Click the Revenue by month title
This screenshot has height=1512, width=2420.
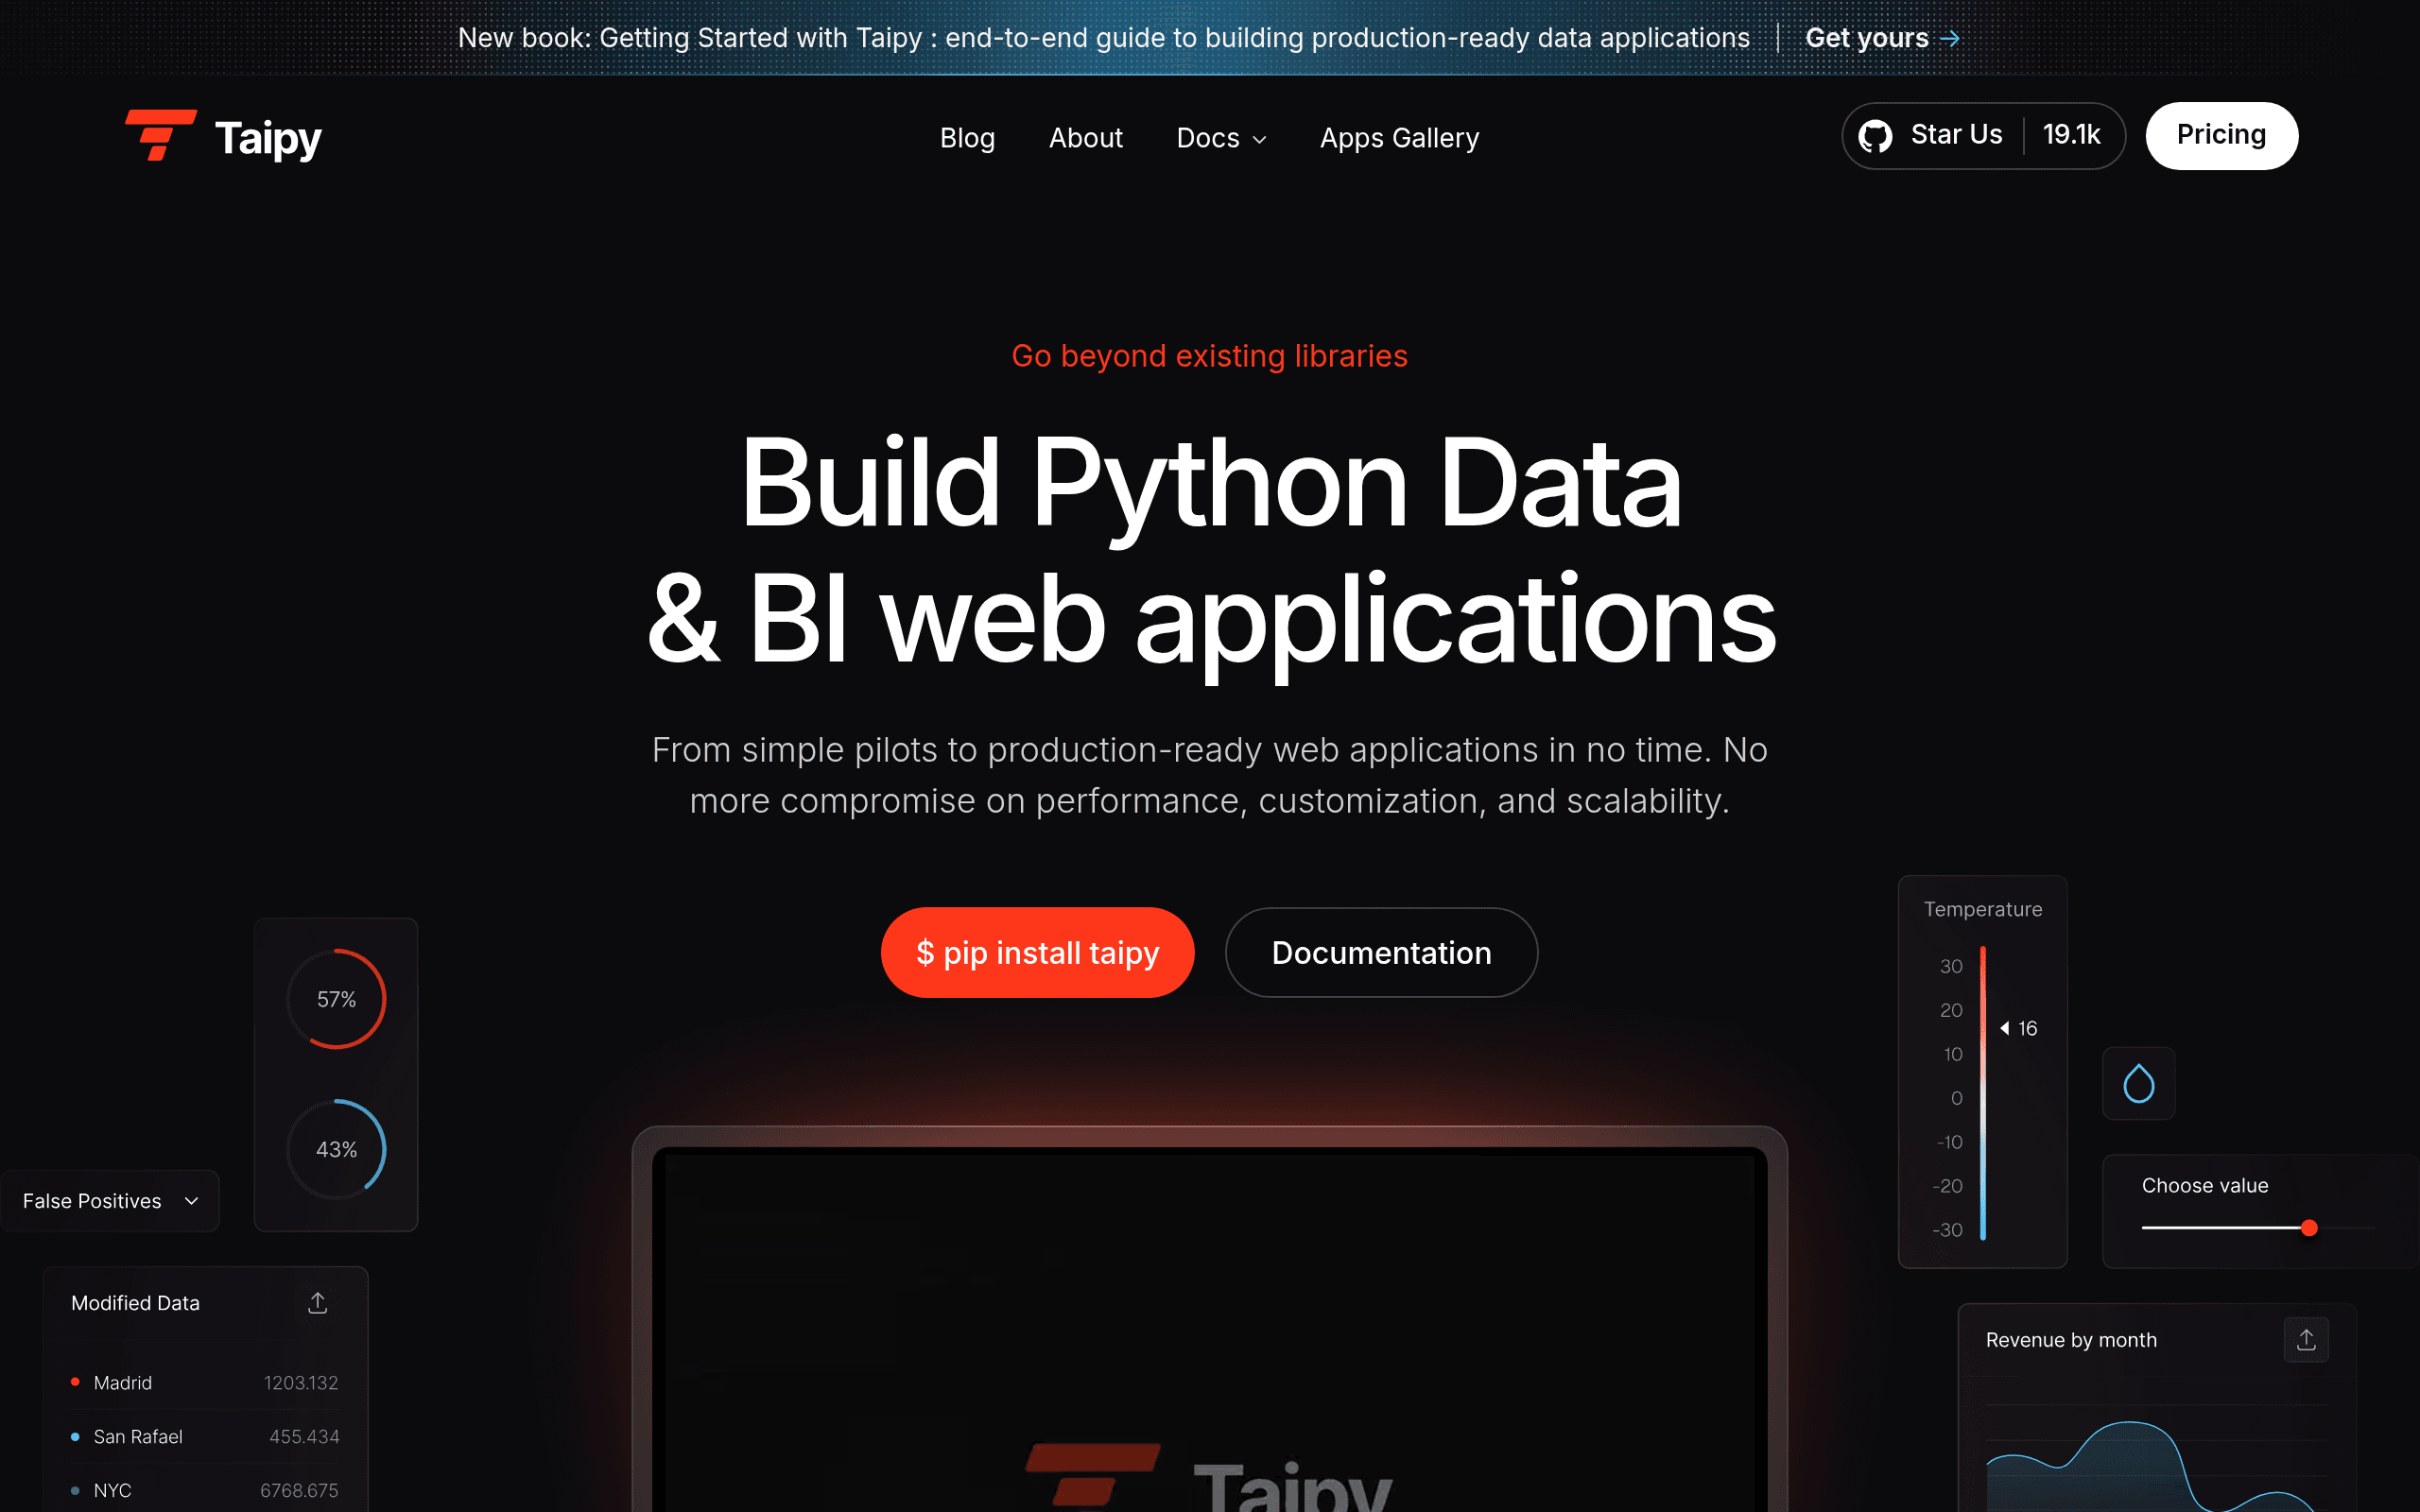(x=2070, y=1340)
